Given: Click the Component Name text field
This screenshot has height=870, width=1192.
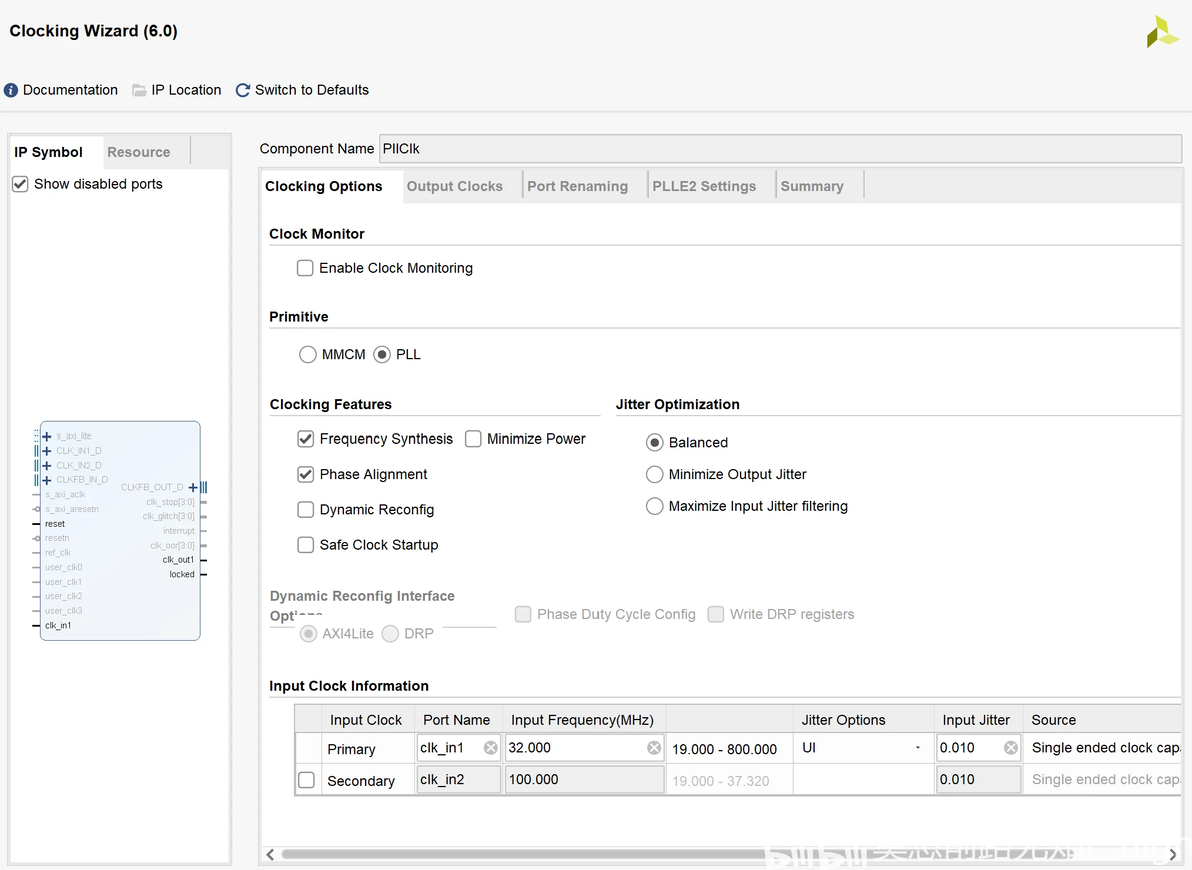Looking at the screenshot, I should point(780,149).
